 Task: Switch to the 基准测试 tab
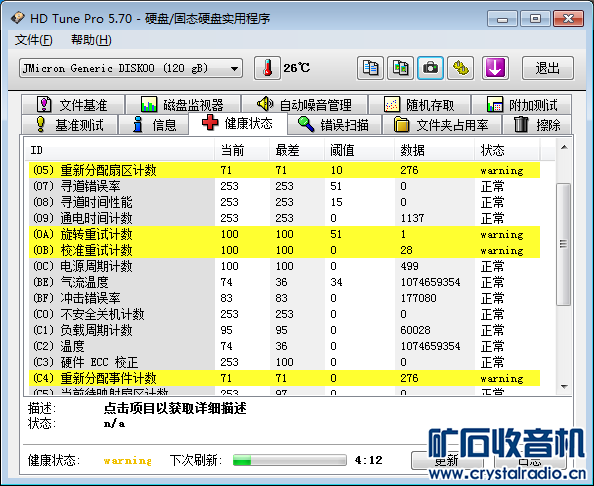(70, 125)
